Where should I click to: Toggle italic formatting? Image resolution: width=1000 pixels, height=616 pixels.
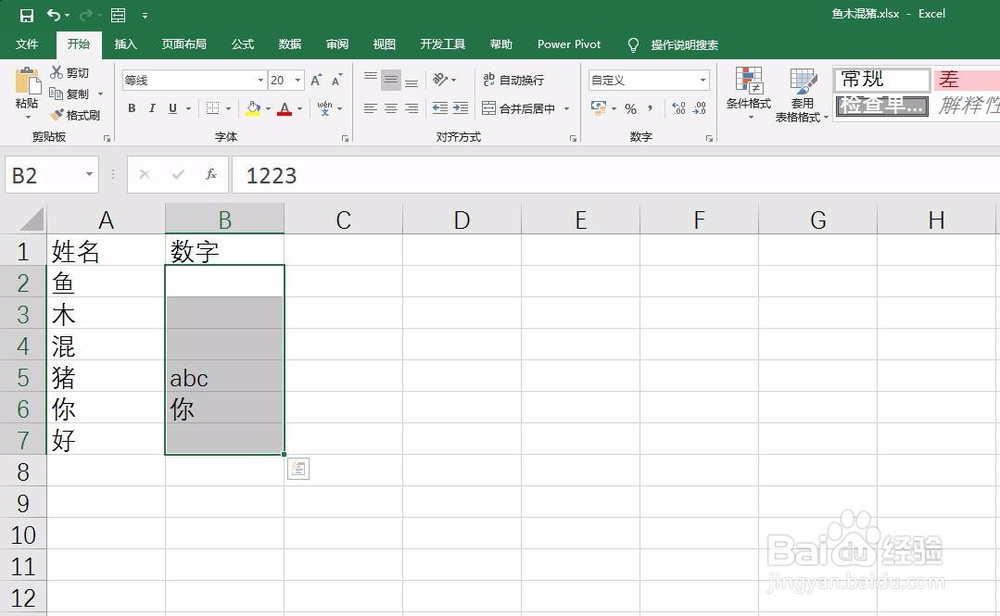[x=152, y=107]
